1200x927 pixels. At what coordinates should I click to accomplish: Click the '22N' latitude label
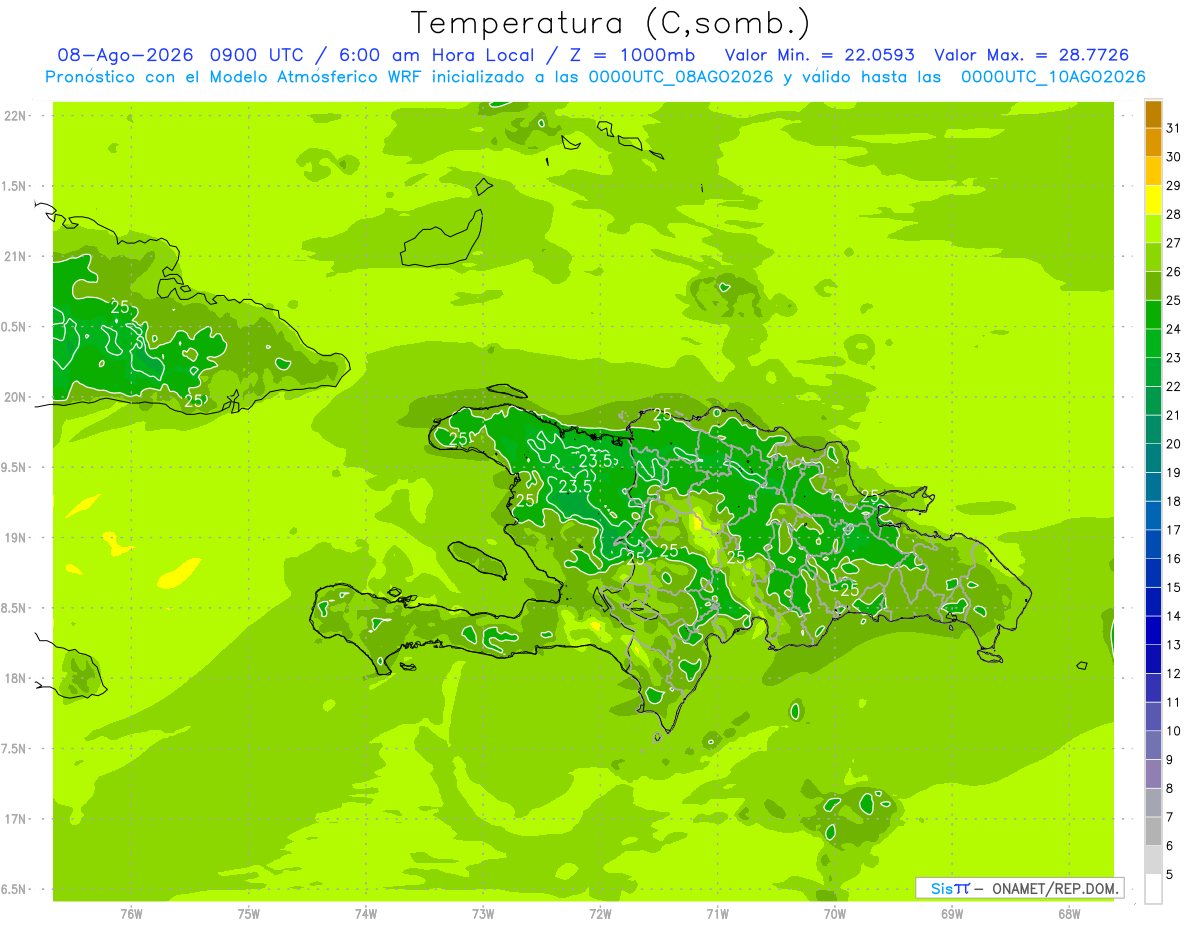click(15, 116)
